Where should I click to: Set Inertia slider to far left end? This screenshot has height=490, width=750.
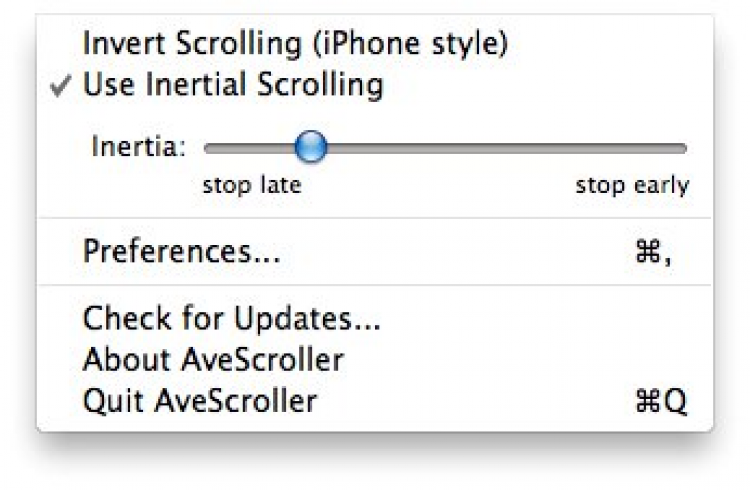coord(207,149)
